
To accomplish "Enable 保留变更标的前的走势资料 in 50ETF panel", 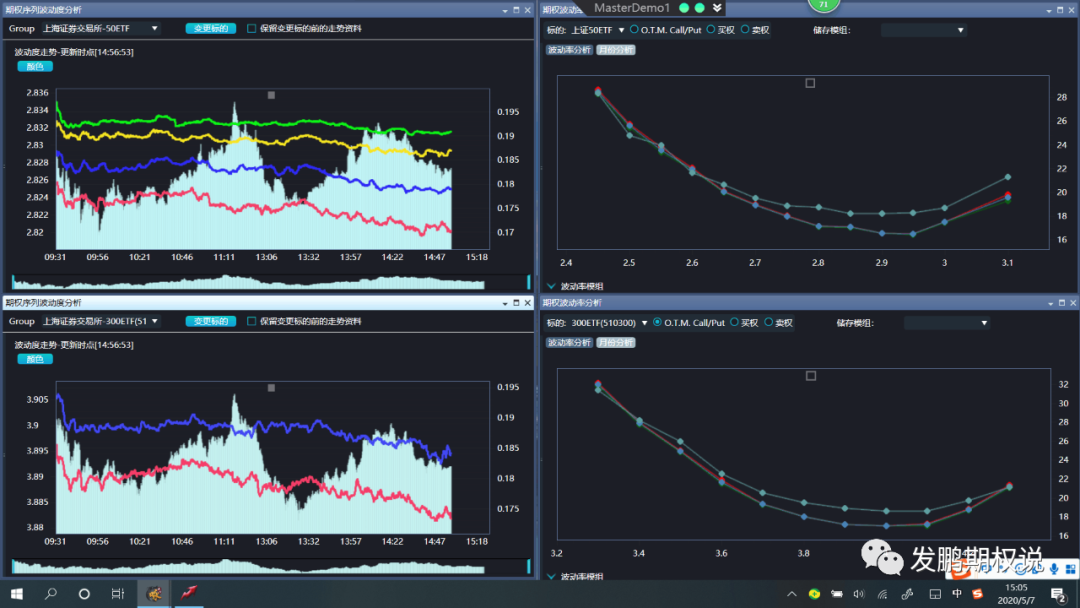I will tap(251, 28).
